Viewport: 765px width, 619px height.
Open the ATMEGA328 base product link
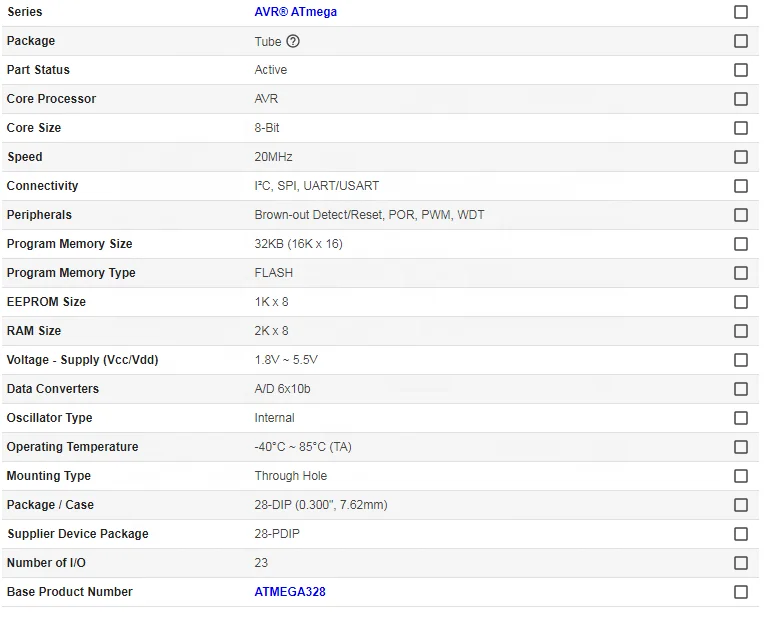(290, 592)
